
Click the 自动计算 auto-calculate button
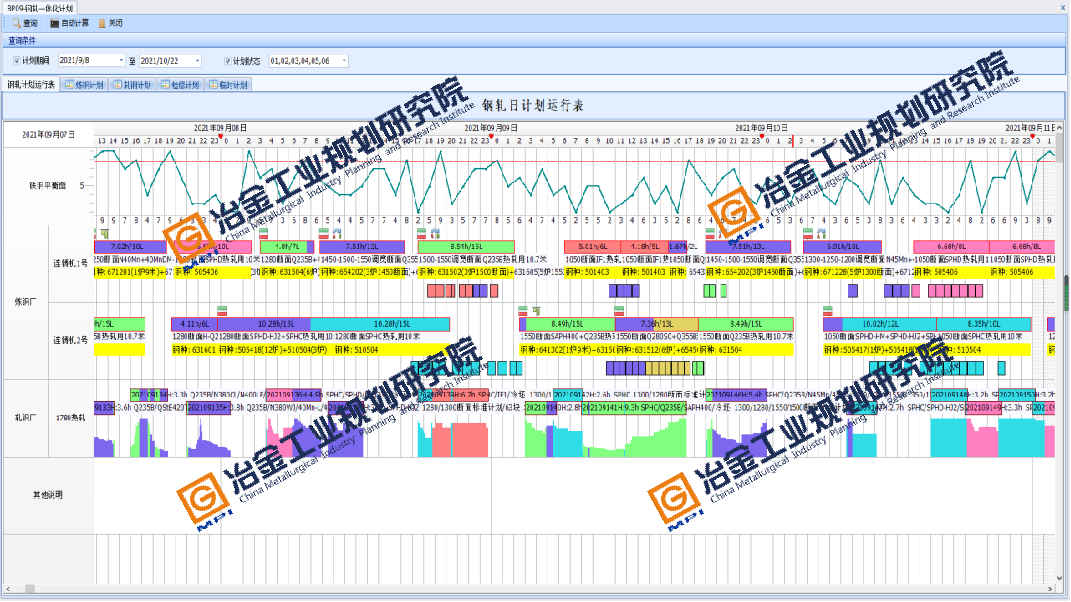69,23
